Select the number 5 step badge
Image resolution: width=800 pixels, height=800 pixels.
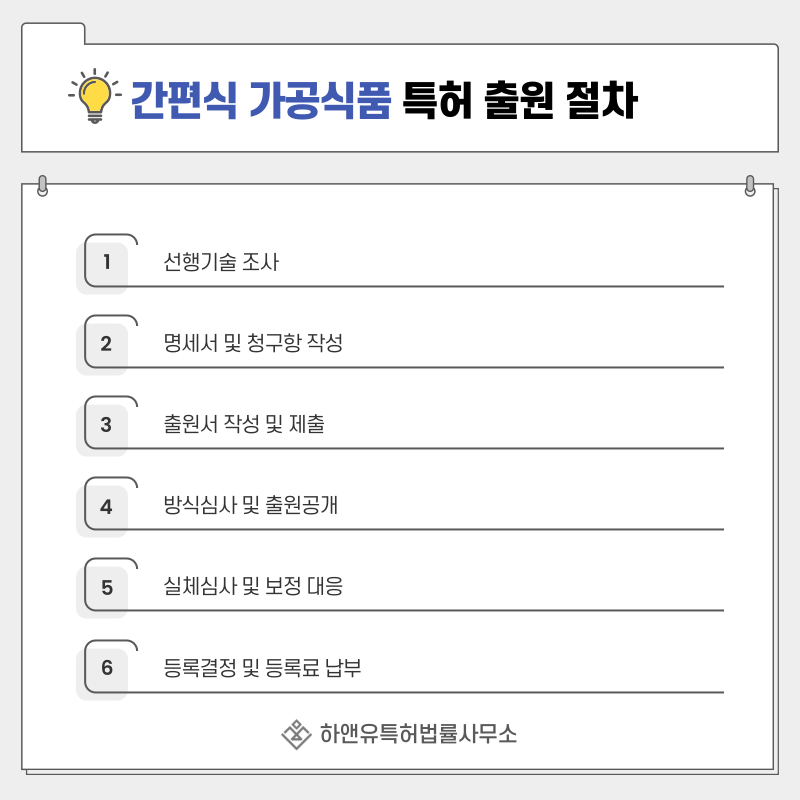tap(106, 587)
